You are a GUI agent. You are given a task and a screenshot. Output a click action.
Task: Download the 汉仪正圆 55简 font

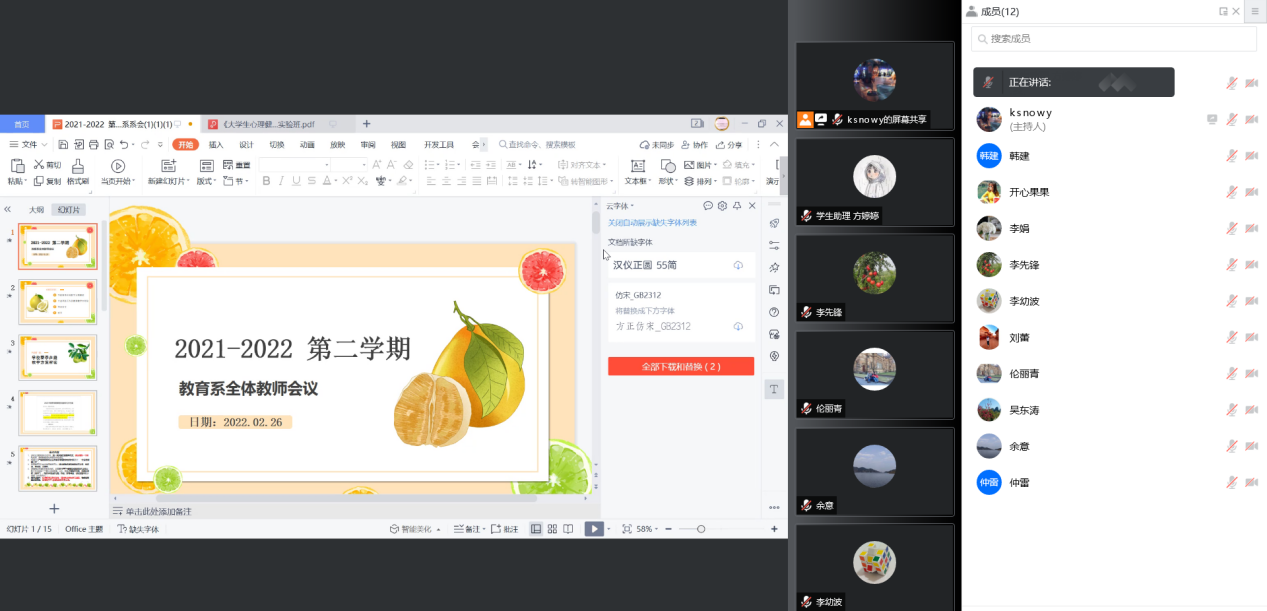[x=738, y=265]
